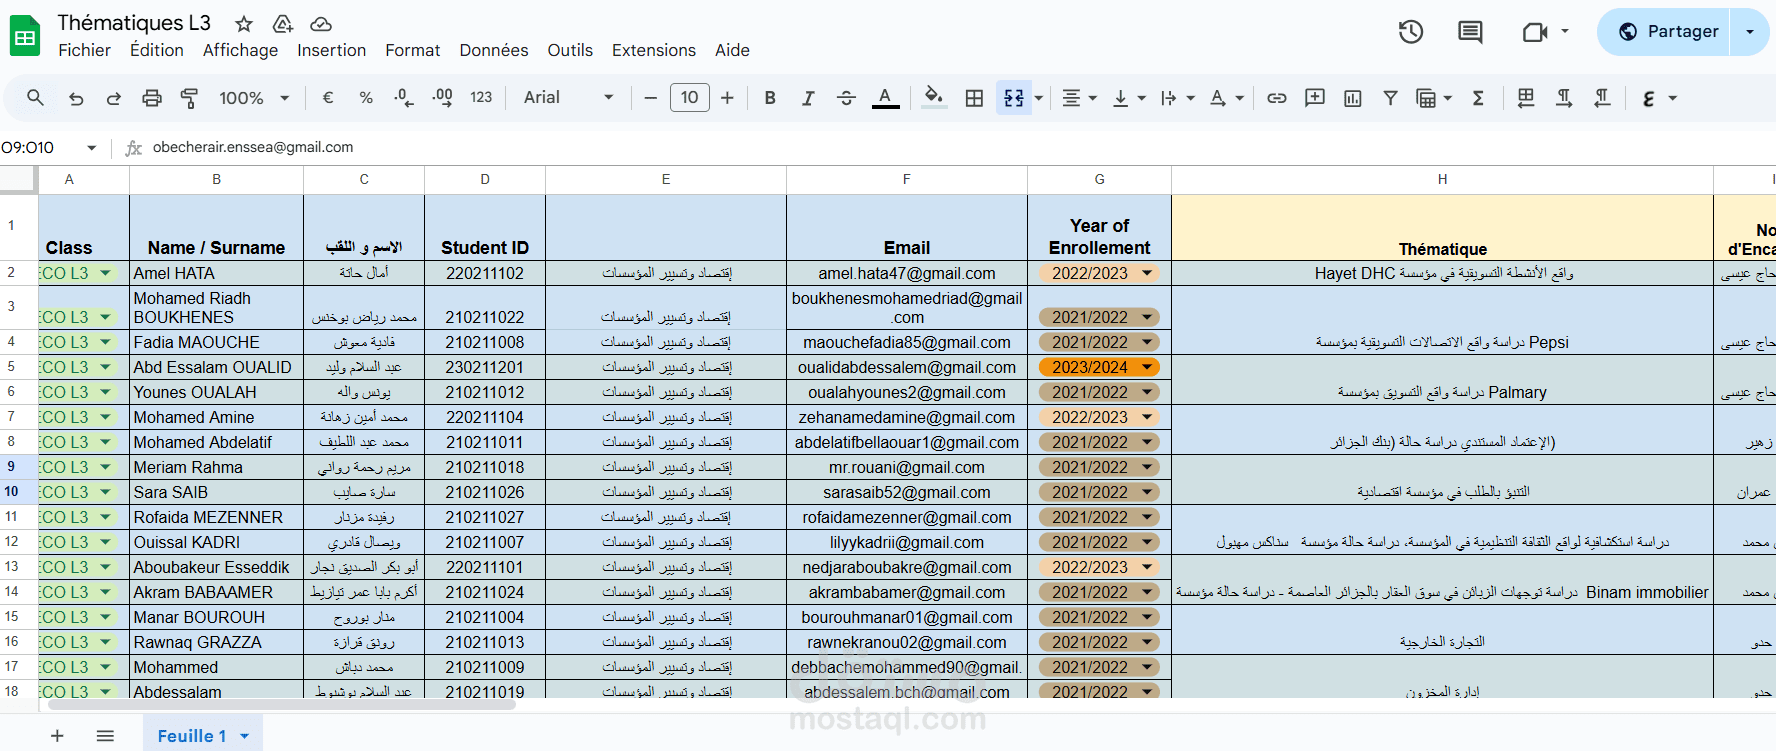The image size is (1776, 751).
Task: Open version history clock icon
Action: tap(1410, 32)
